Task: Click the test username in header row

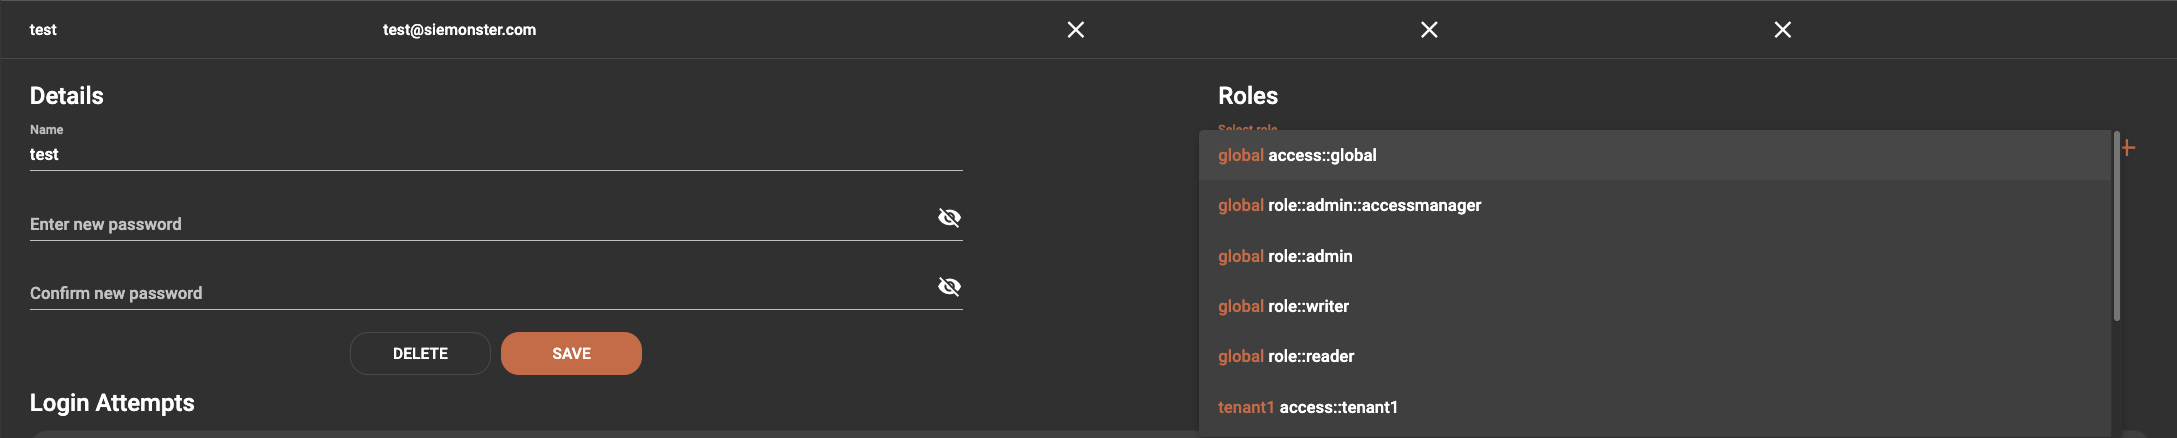Action: click(43, 30)
